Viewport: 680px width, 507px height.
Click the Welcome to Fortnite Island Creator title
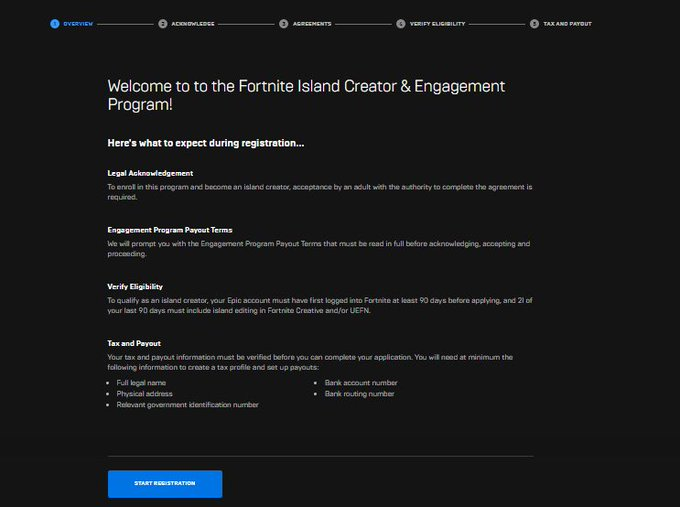(306, 95)
